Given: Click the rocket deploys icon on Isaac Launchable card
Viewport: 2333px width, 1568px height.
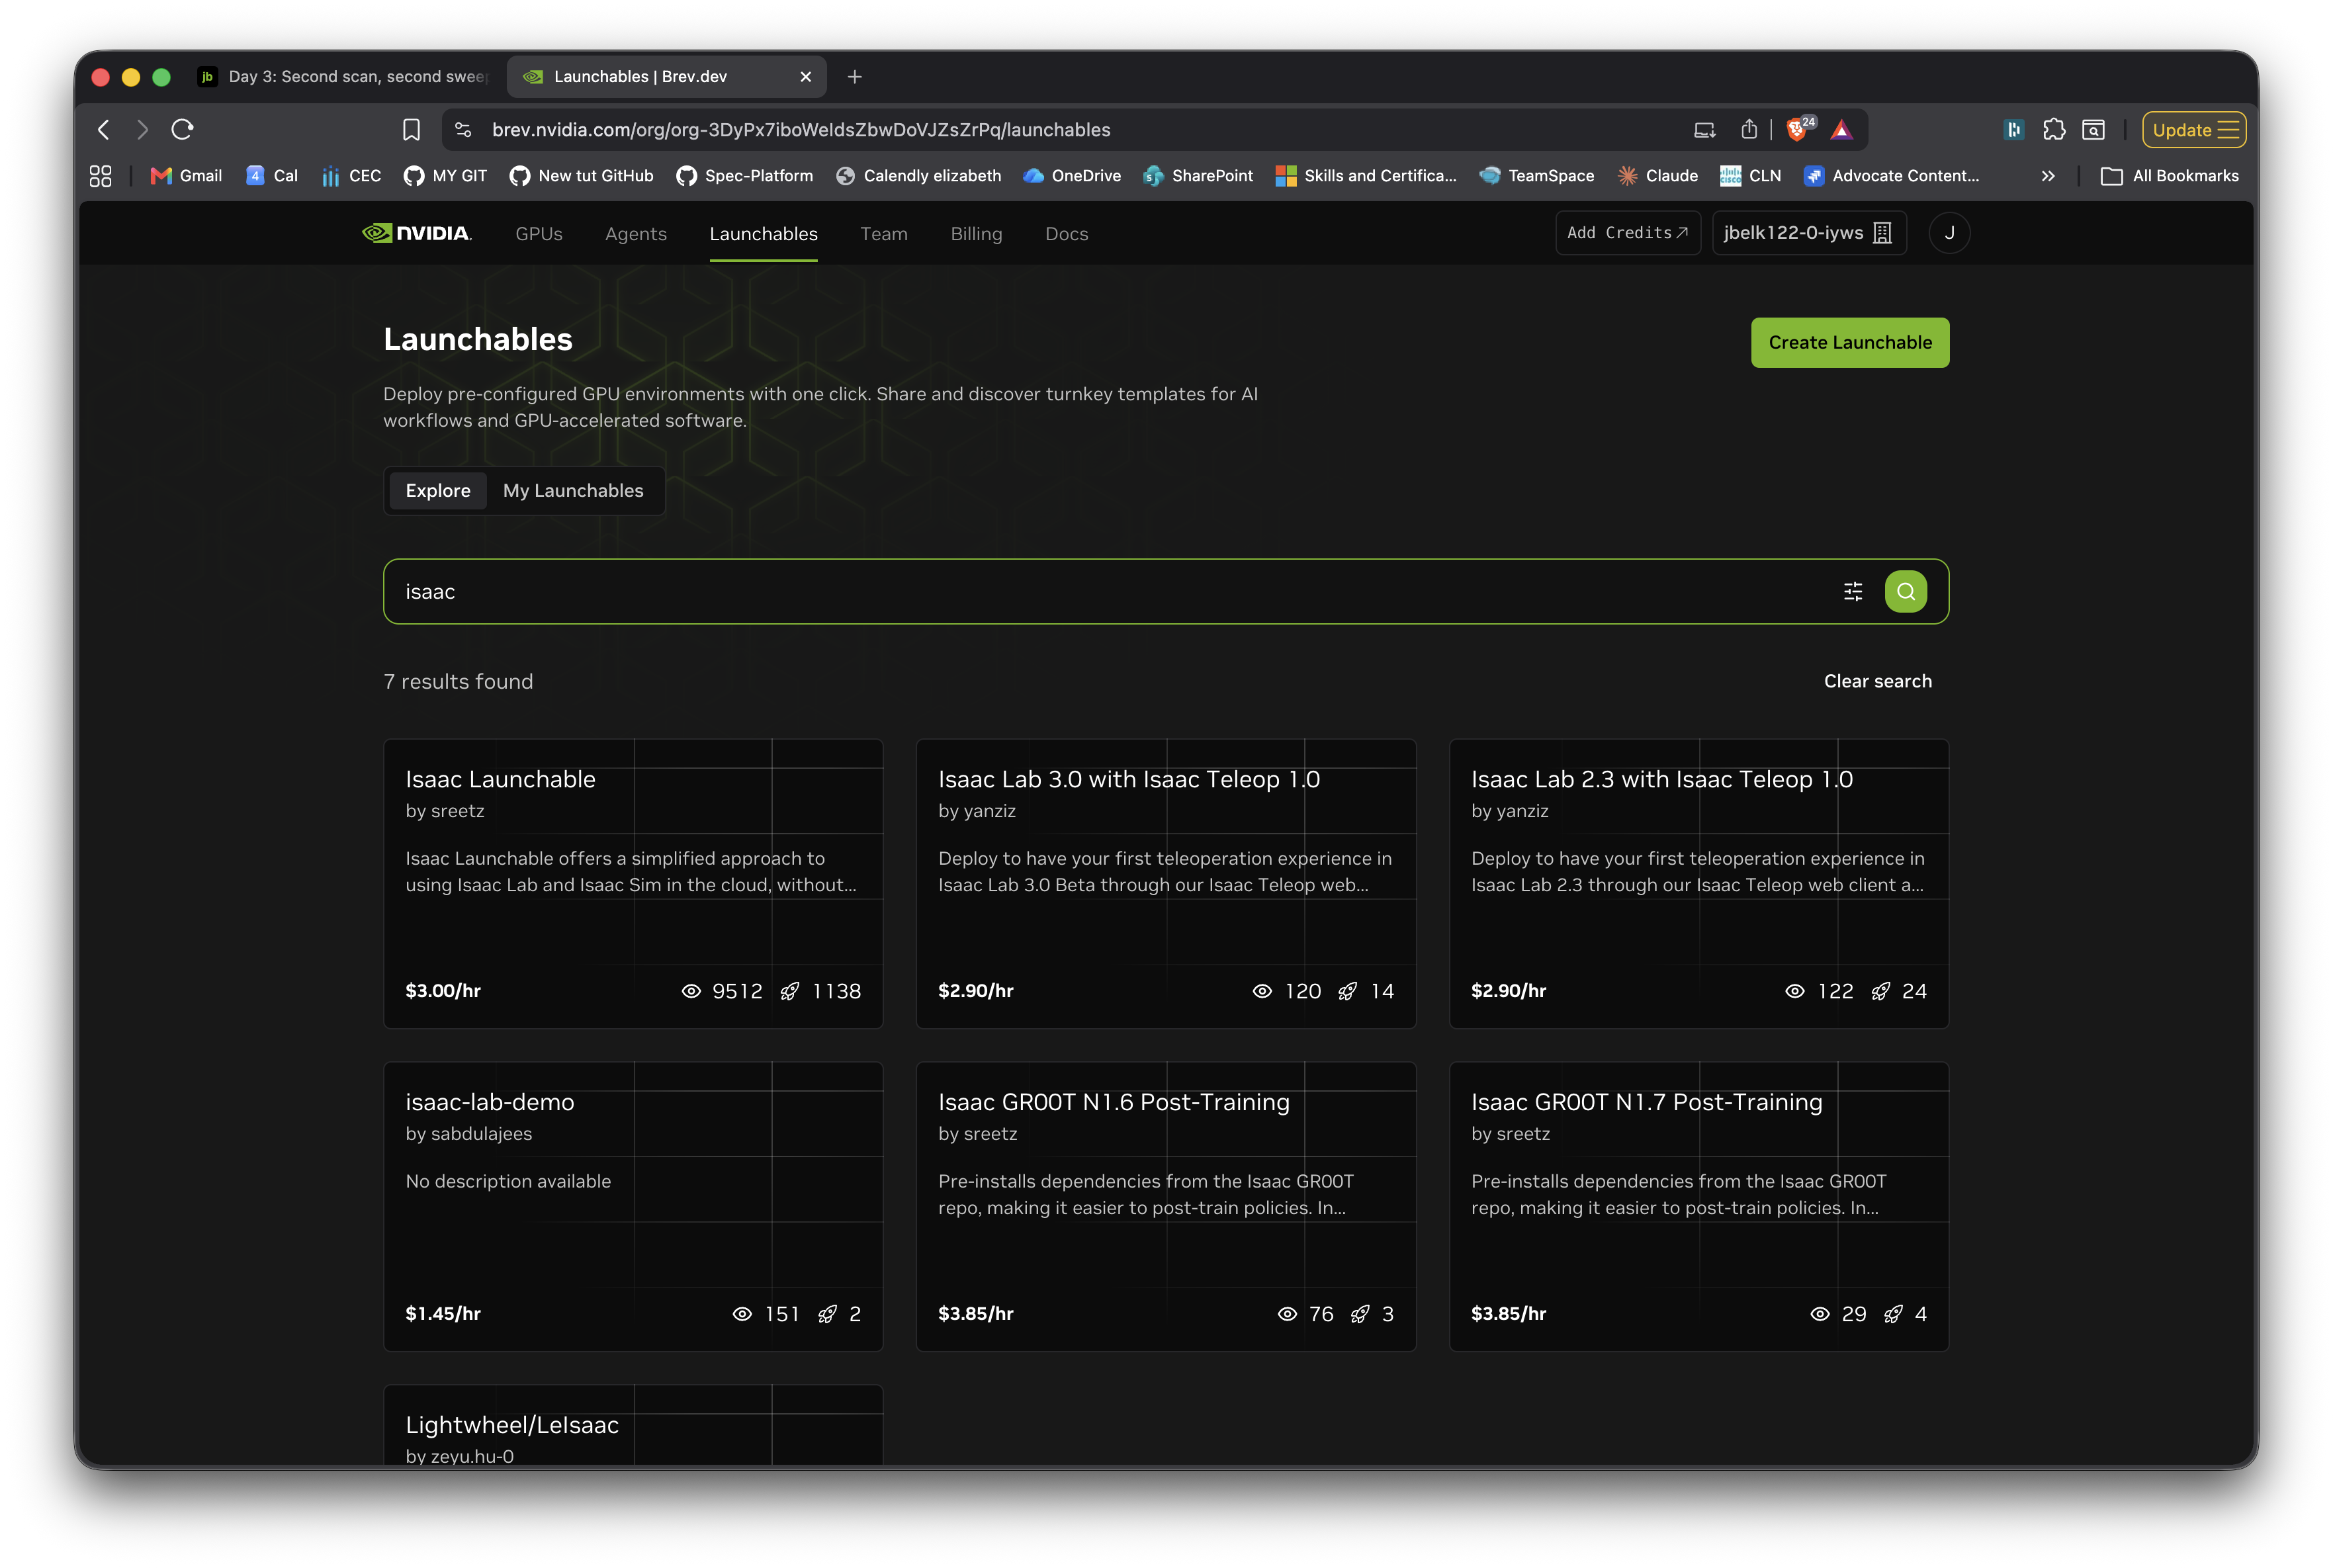Looking at the screenshot, I should [x=789, y=991].
